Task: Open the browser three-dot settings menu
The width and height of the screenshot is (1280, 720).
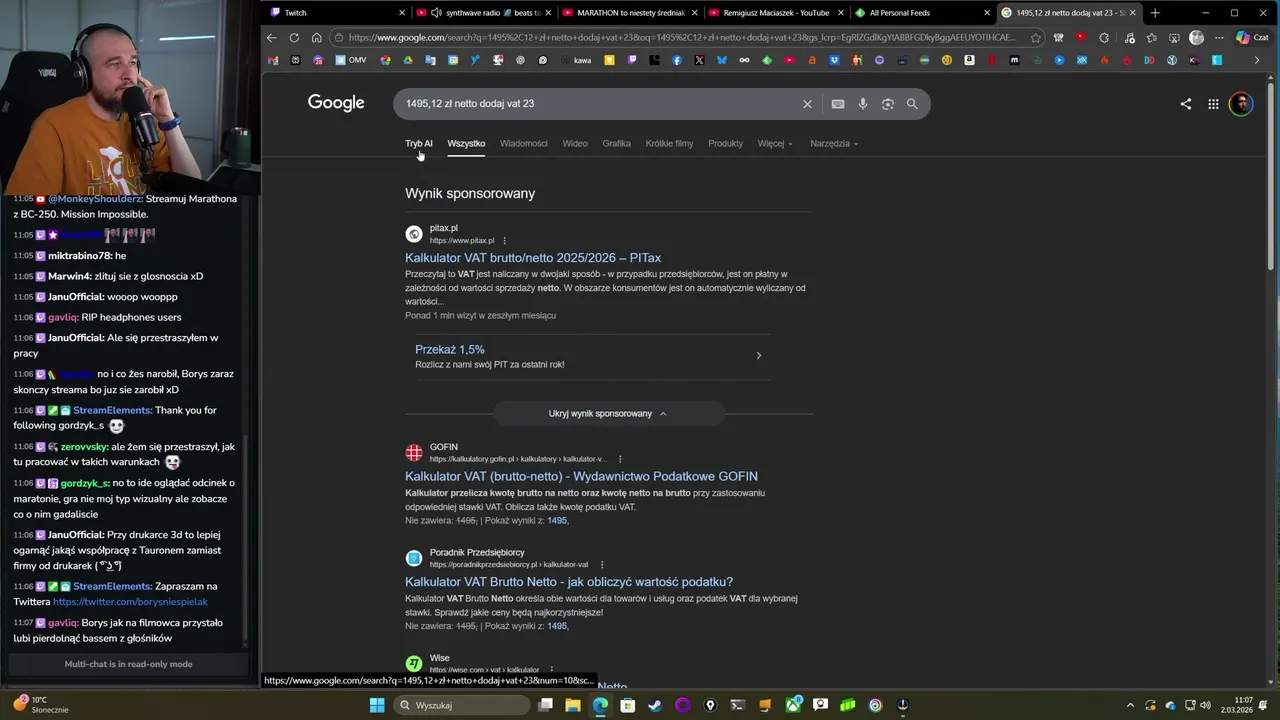Action: (x=1219, y=38)
